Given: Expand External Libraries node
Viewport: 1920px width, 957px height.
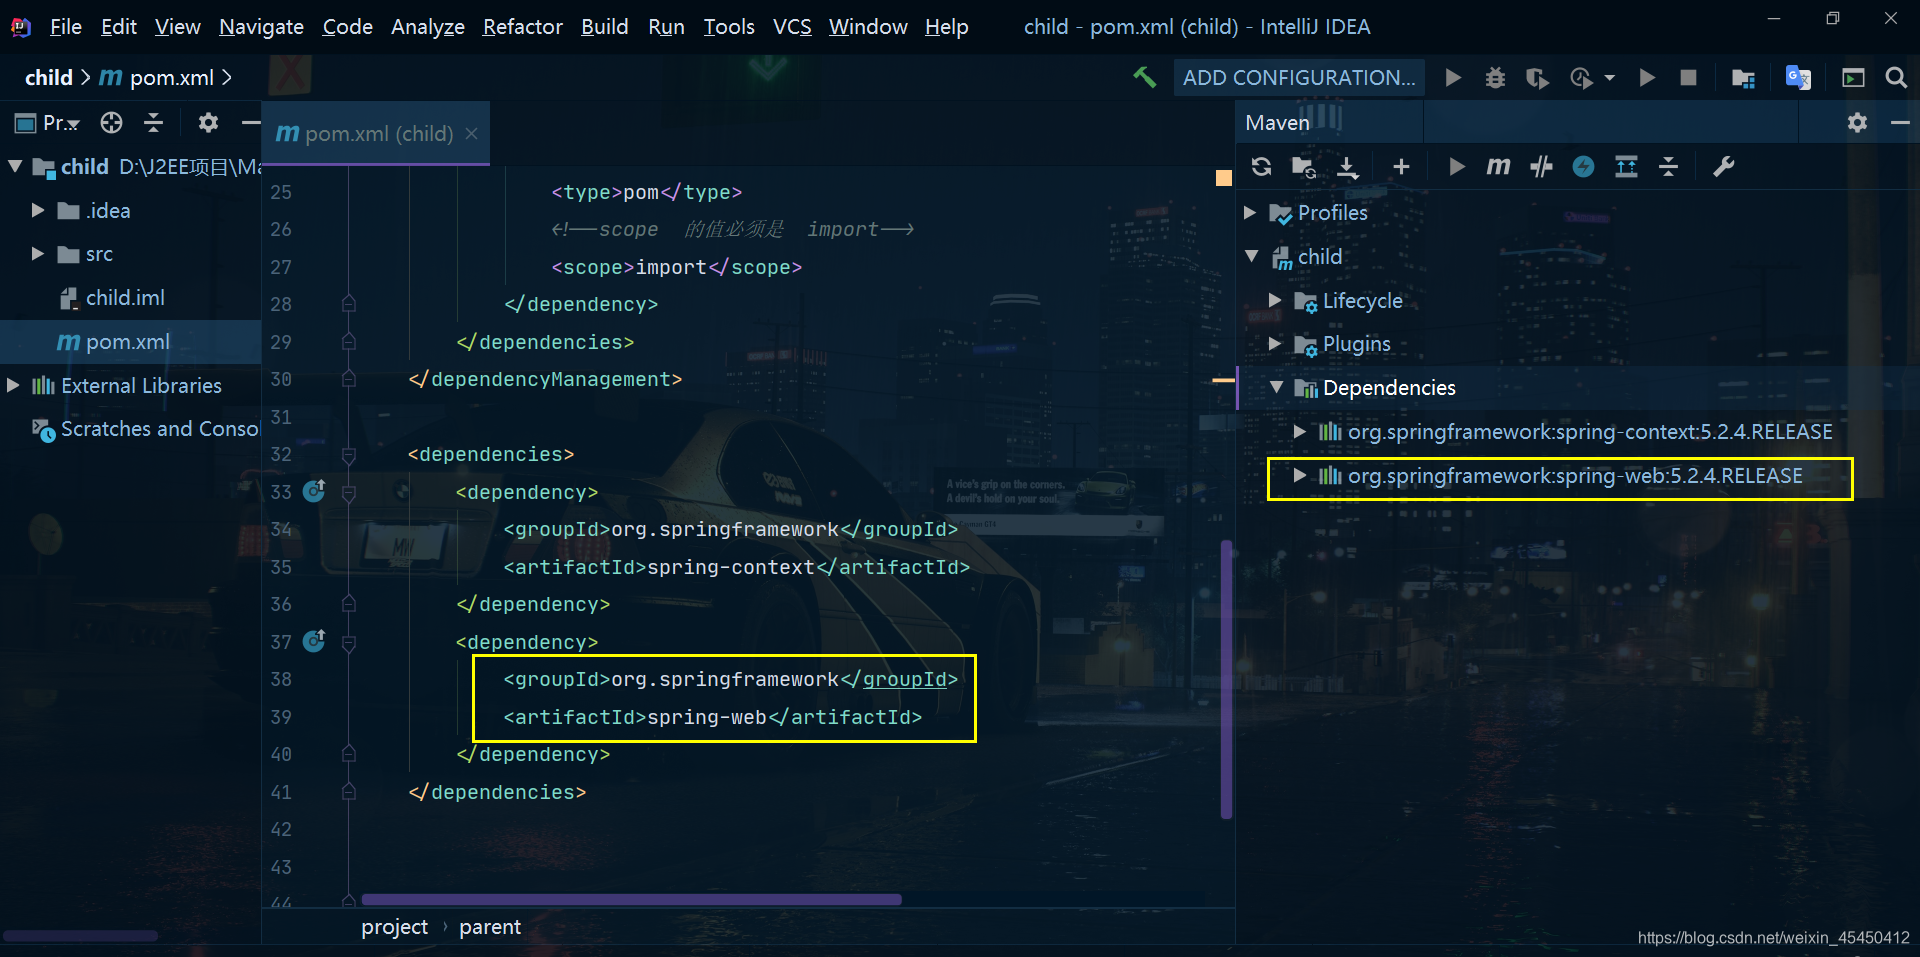Looking at the screenshot, I should point(13,385).
